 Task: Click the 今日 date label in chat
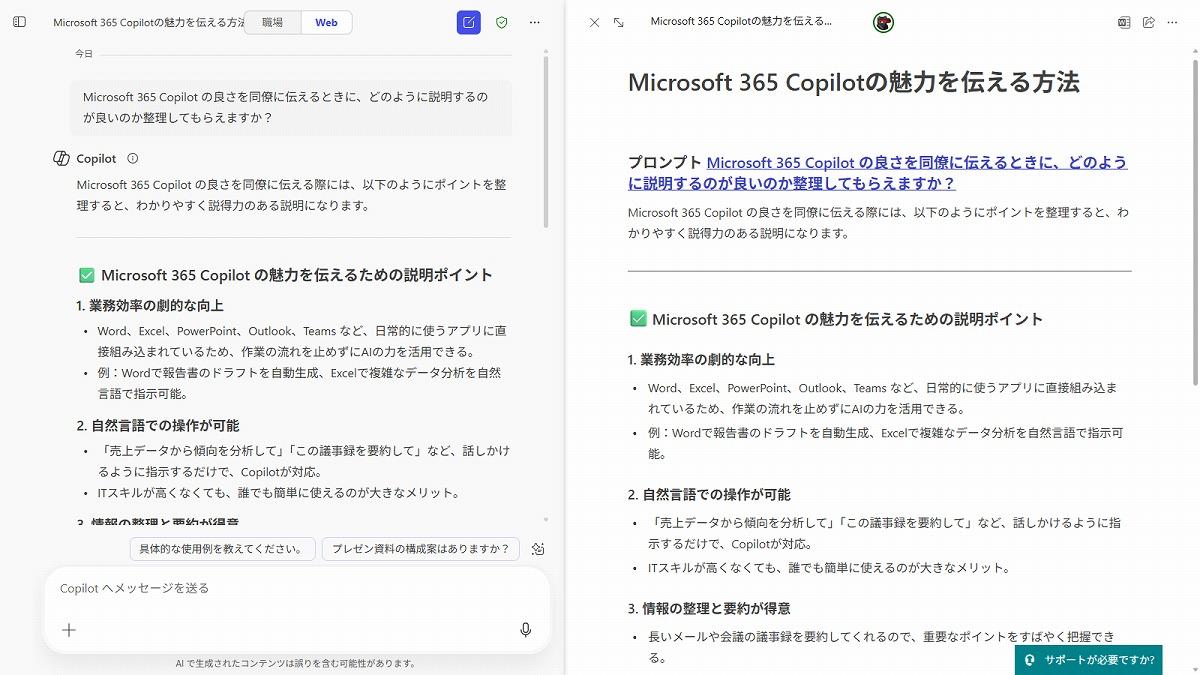pos(84,54)
